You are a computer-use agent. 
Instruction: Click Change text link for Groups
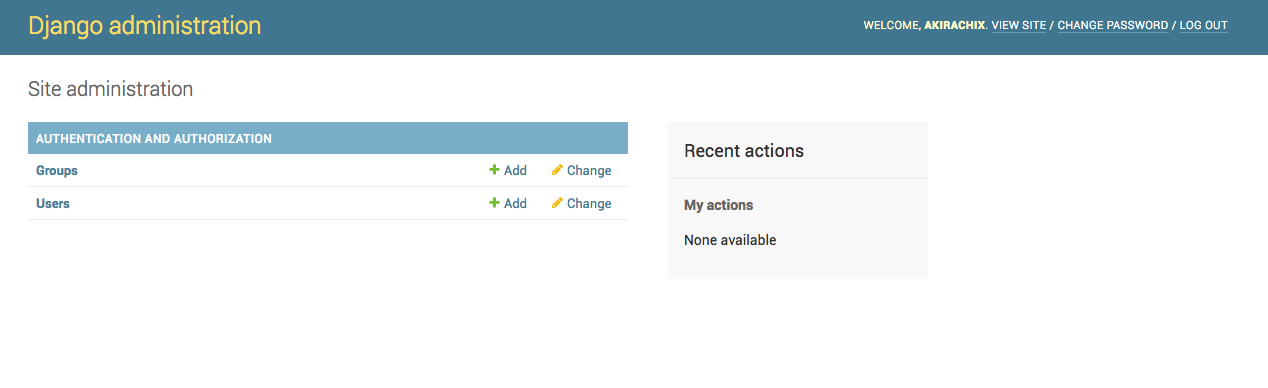[589, 171]
